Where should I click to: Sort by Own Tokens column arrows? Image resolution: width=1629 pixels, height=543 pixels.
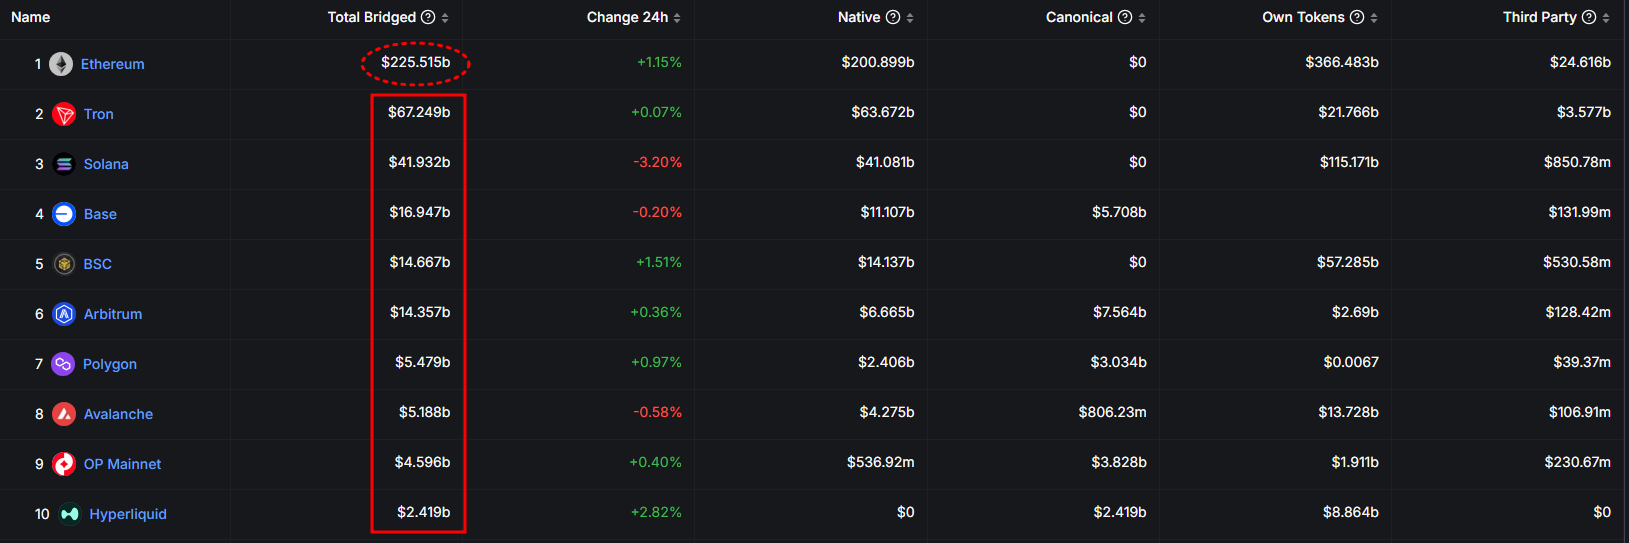click(x=1374, y=18)
